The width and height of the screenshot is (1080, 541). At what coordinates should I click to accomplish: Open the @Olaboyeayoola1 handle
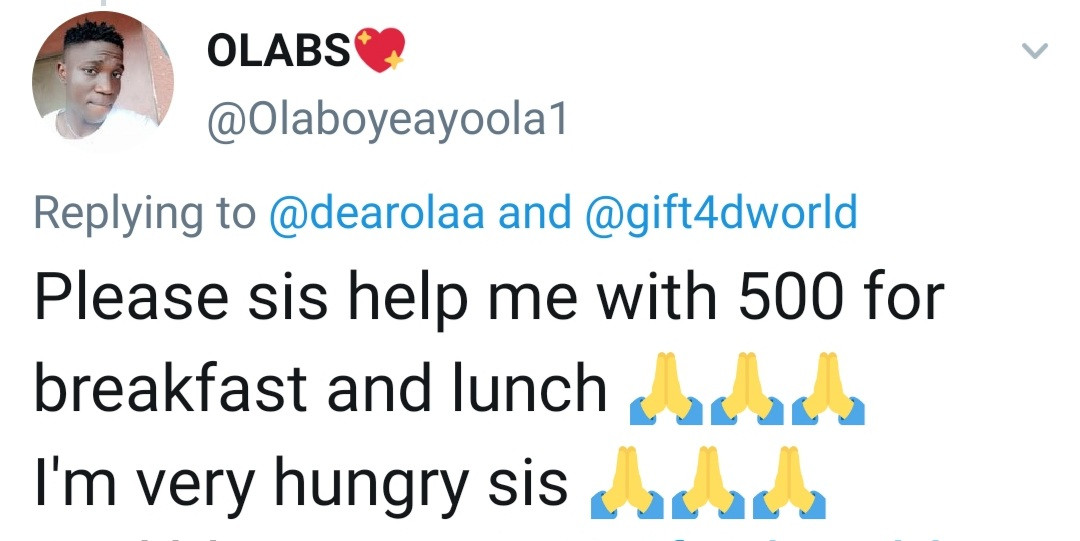click(387, 122)
